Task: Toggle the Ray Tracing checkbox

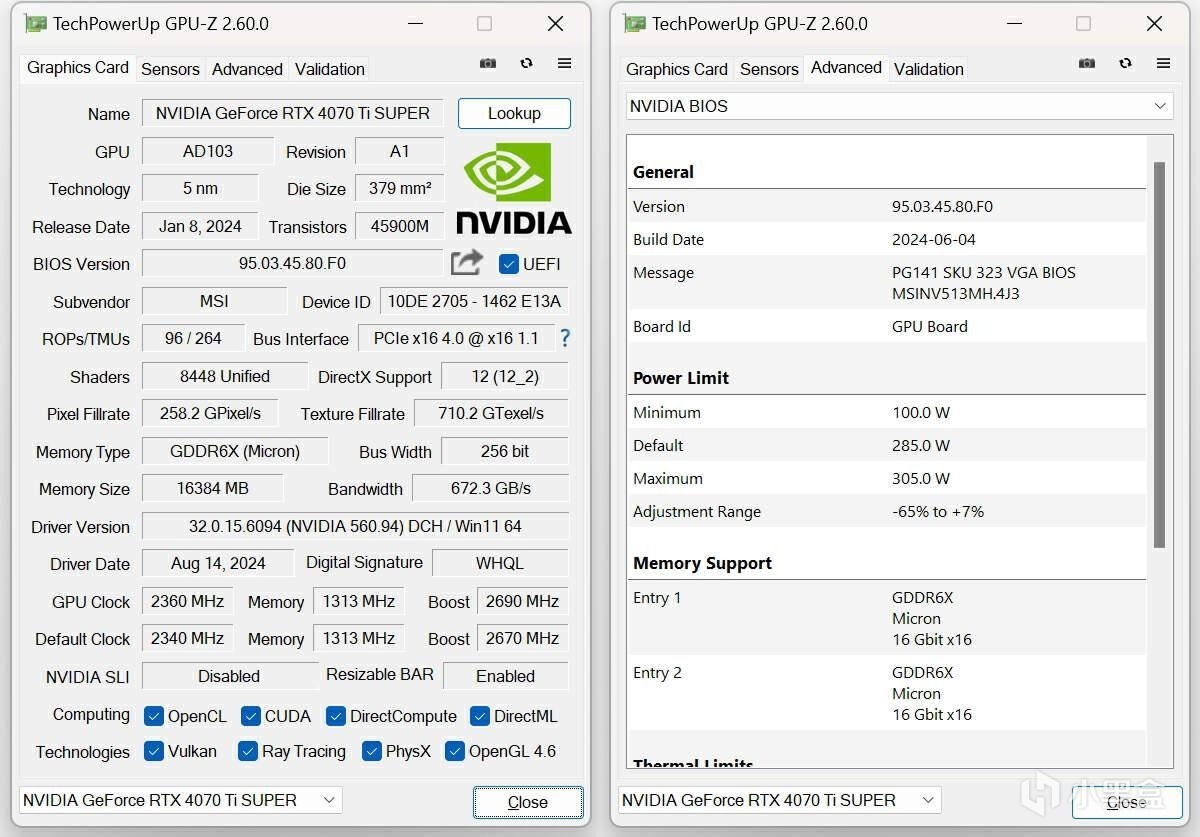Action: [248, 751]
